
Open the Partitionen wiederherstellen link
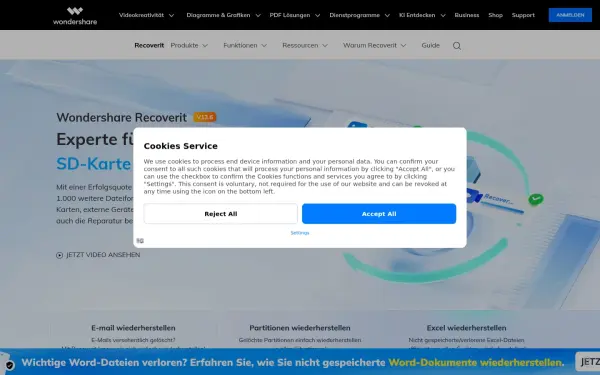(x=300, y=328)
